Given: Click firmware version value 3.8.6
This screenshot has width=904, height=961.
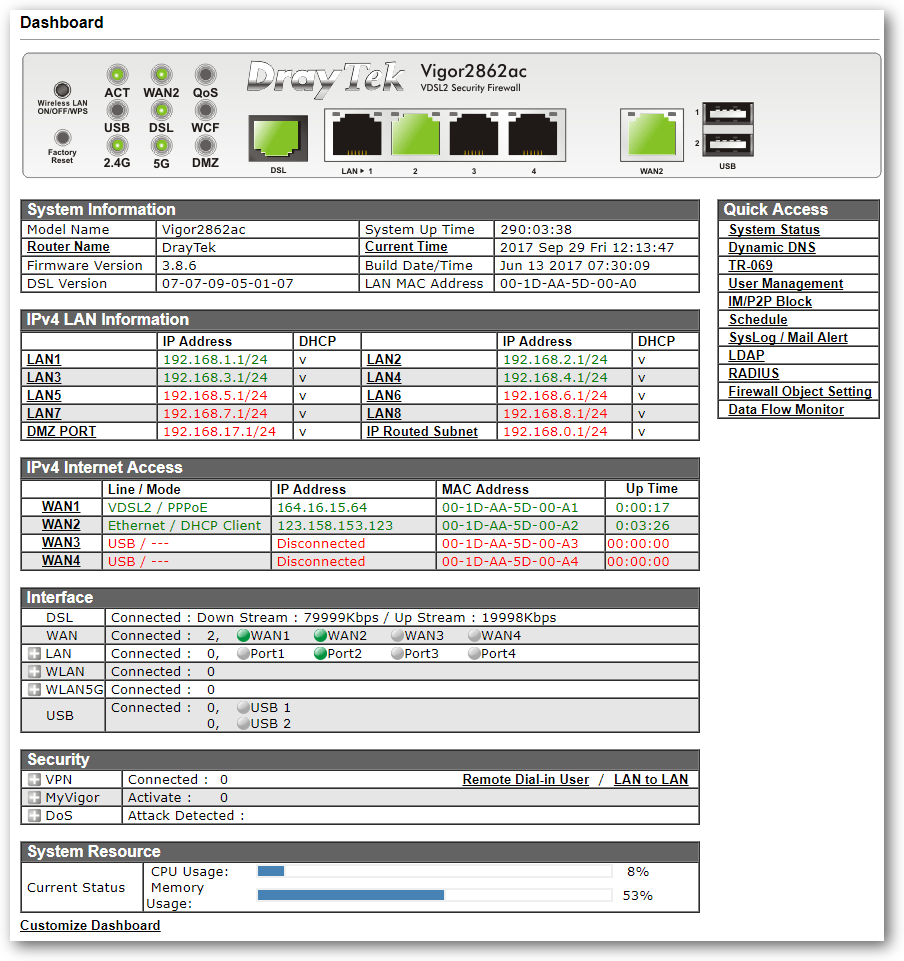Looking at the screenshot, I should (x=179, y=266).
